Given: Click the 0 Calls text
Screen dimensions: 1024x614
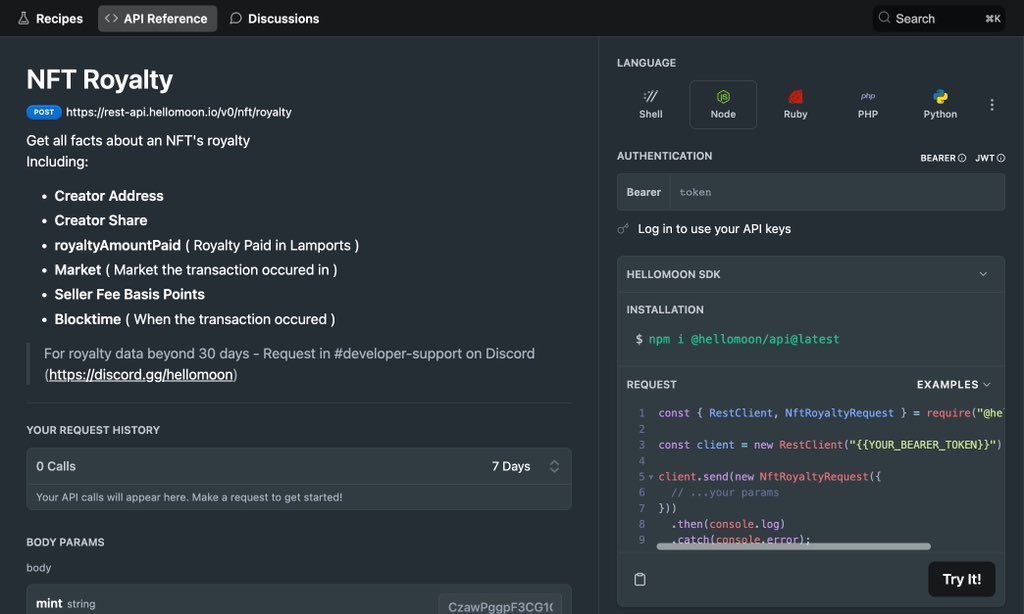Looking at the screenshot, I should click(56, 466).
